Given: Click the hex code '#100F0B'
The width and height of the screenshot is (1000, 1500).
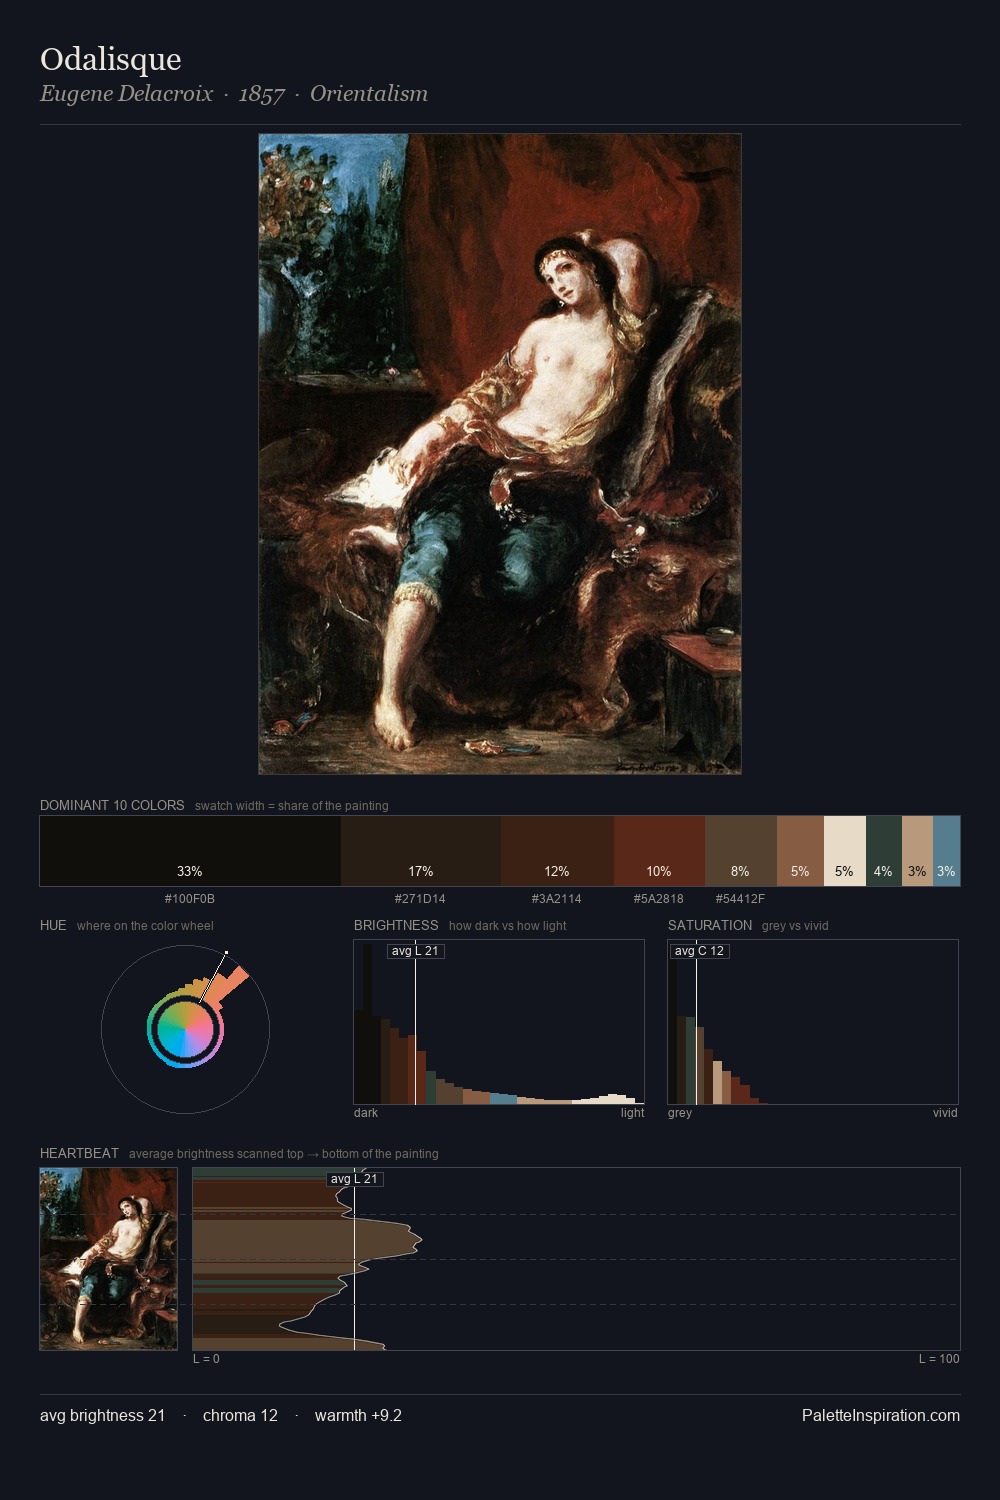Looking at the screenshot, I should [190, 899].
